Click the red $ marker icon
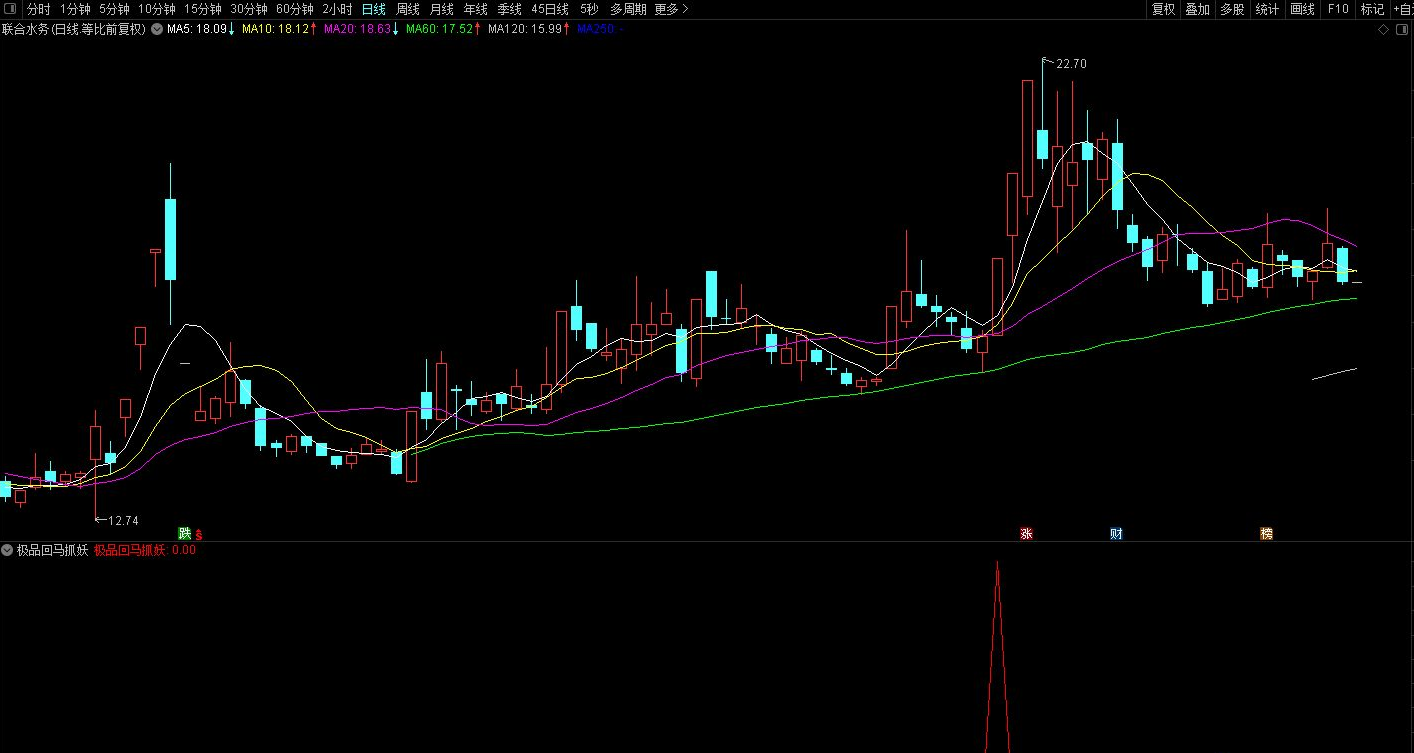This screenshot has width=1414, height=753. pos(198,534)
